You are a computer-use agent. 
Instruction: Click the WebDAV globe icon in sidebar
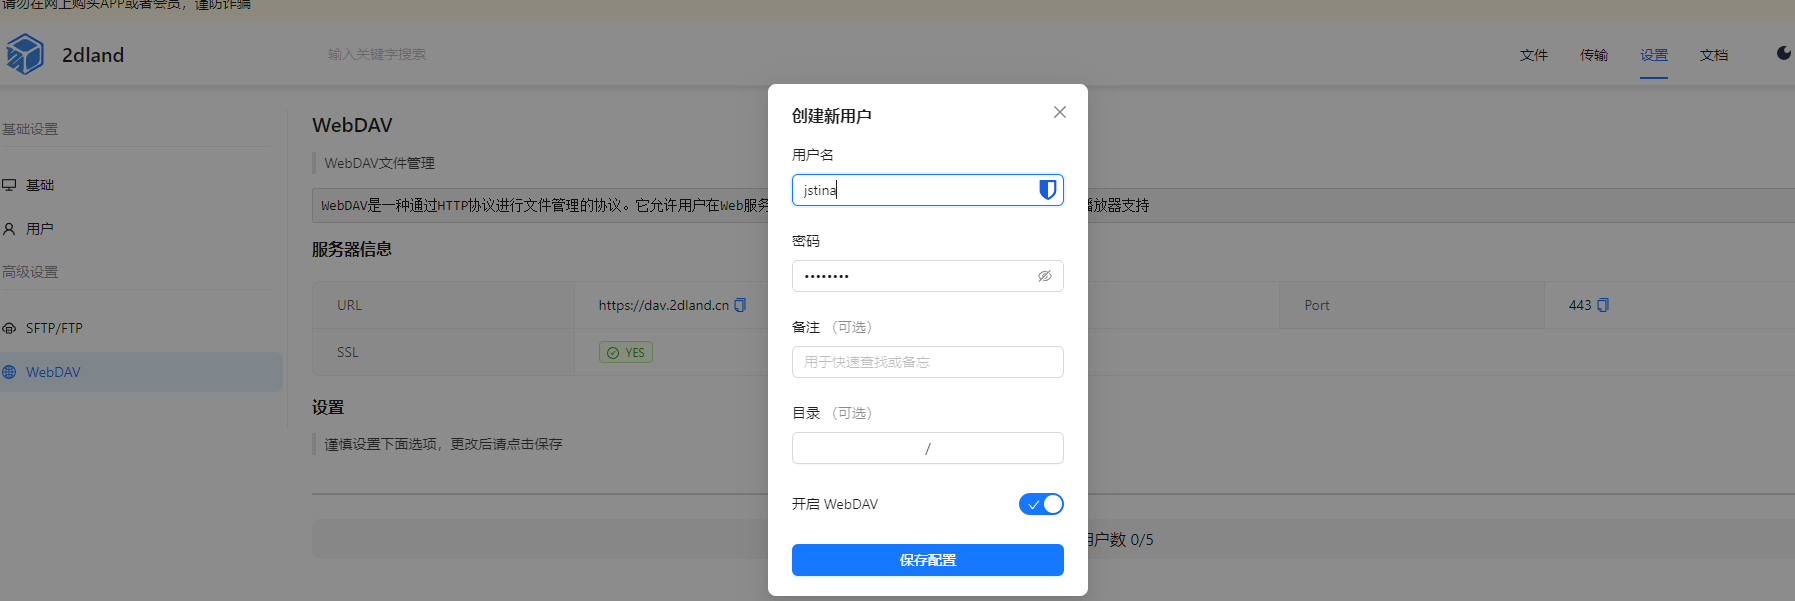click(x=9, y=372)
